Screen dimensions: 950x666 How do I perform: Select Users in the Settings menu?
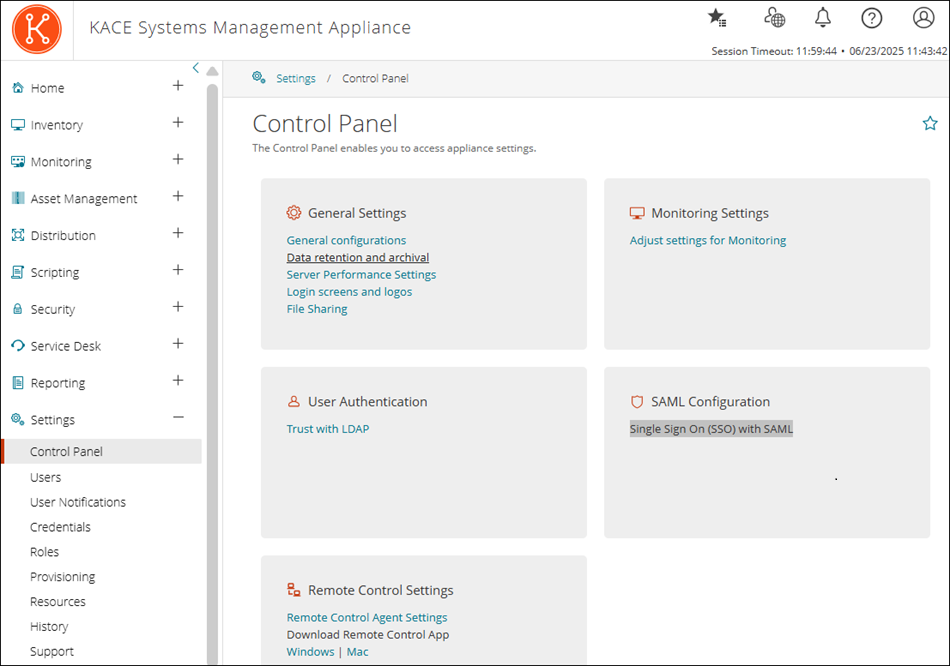(45, 477)
